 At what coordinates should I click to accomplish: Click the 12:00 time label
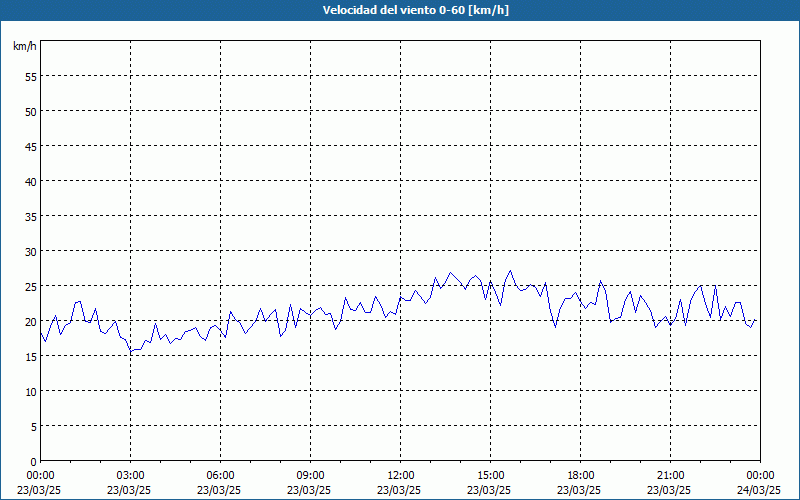(x=401, y=475)
